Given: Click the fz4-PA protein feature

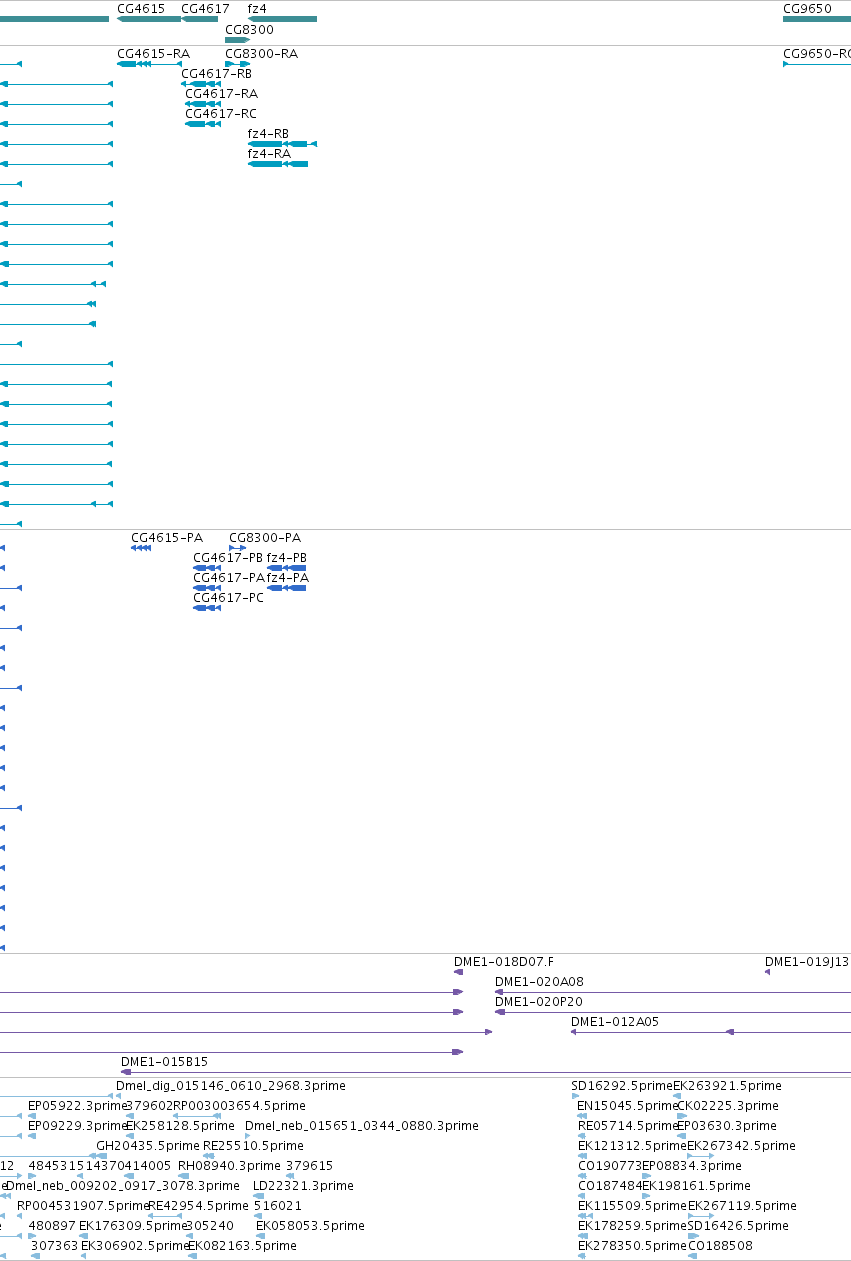Looking at the screenshot, I should pos(286,588).
